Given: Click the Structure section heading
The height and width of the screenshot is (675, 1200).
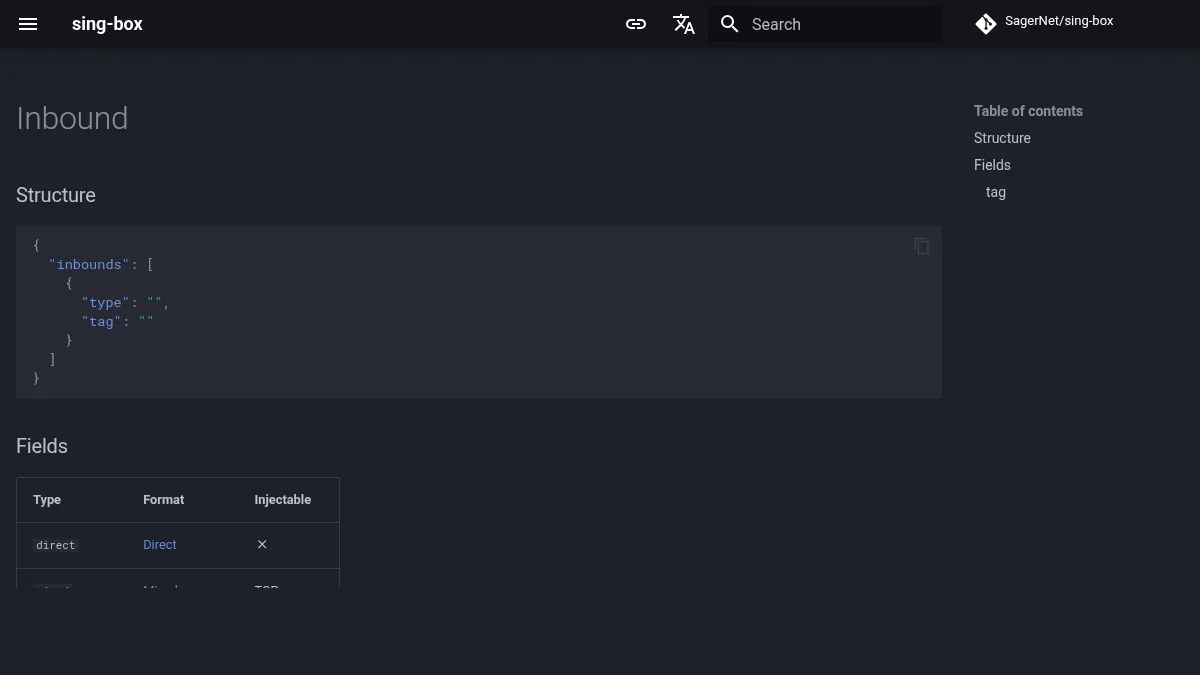Looking at the screenshot, I should tap(56, 195).
